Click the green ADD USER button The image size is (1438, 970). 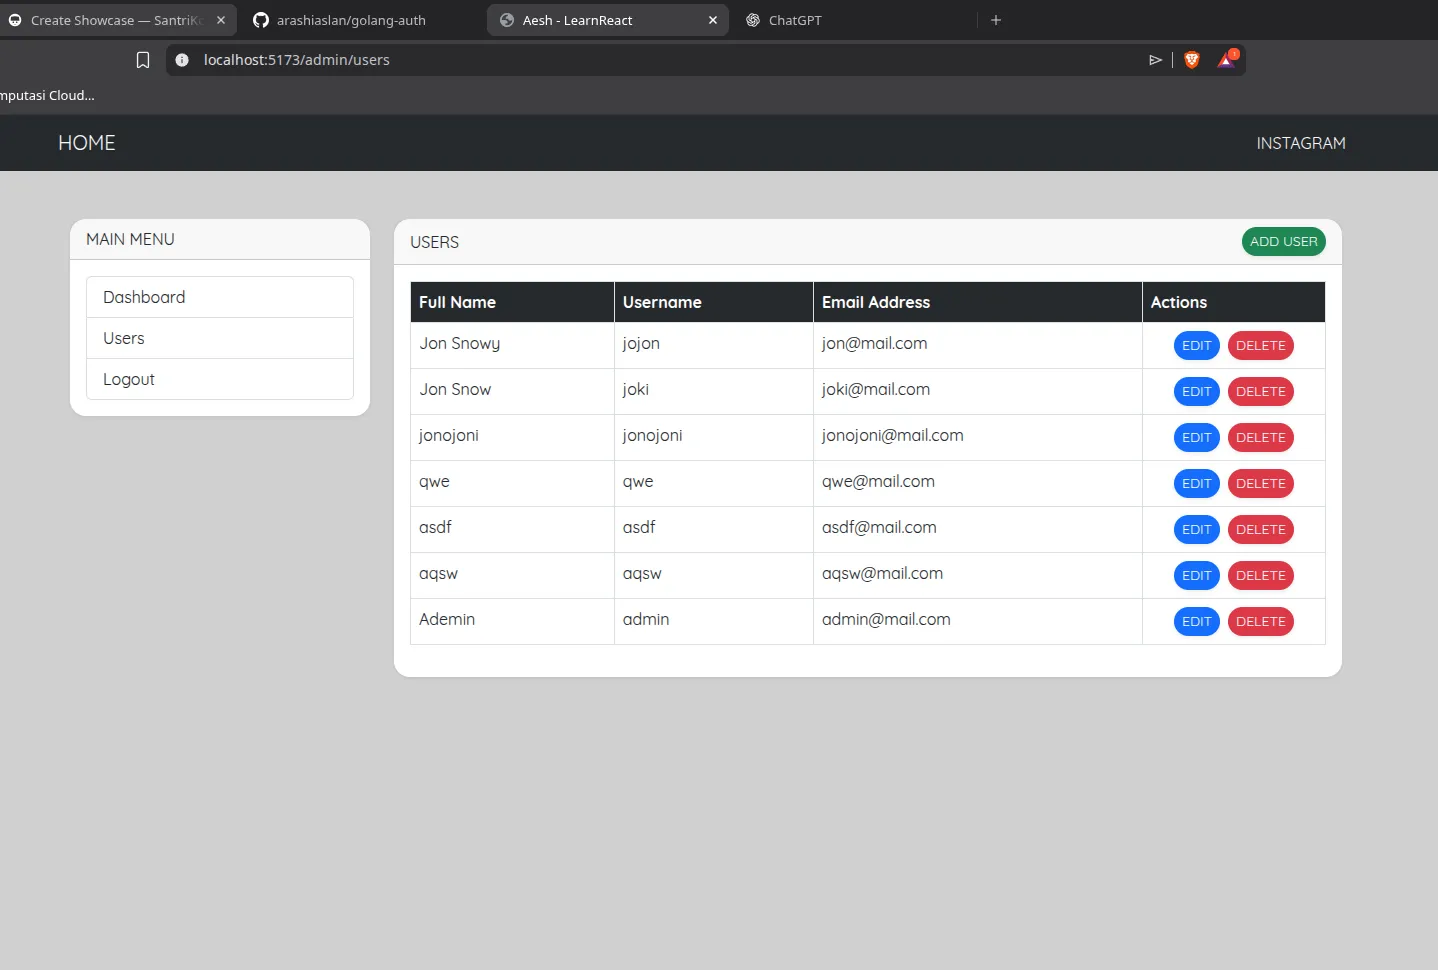coord(1284,241)
